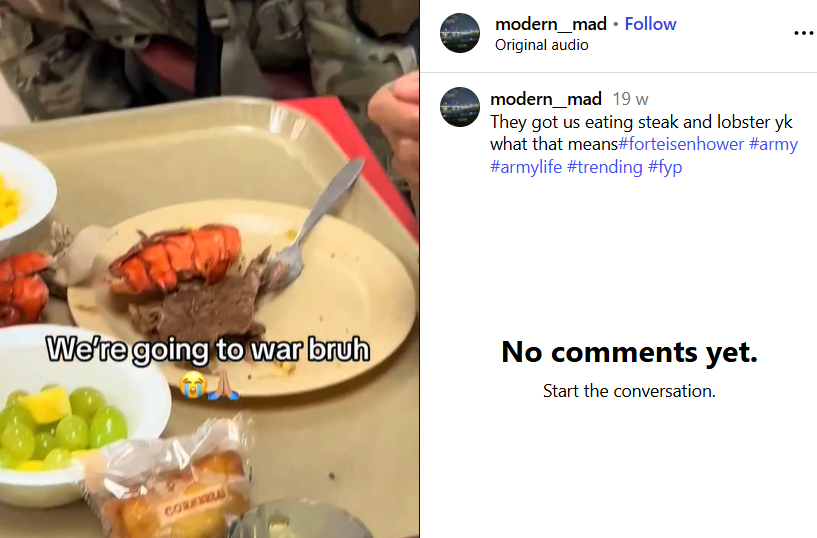817x538 pixels.
Task: Open the #forteisenhower hashtag
Action: (681, 144)
